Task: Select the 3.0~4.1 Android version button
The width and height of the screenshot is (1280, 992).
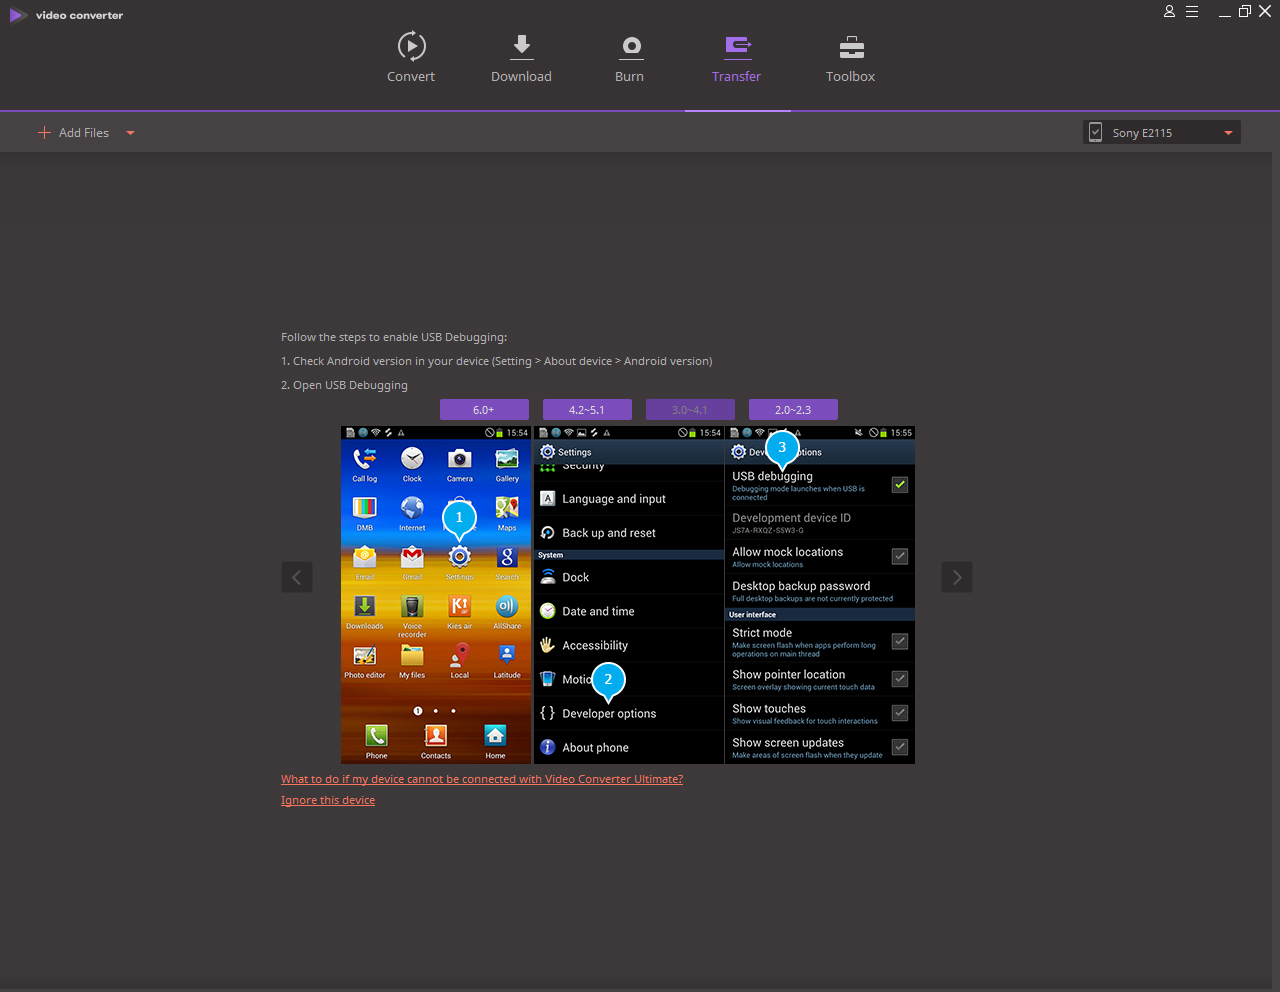Action: 690,410
